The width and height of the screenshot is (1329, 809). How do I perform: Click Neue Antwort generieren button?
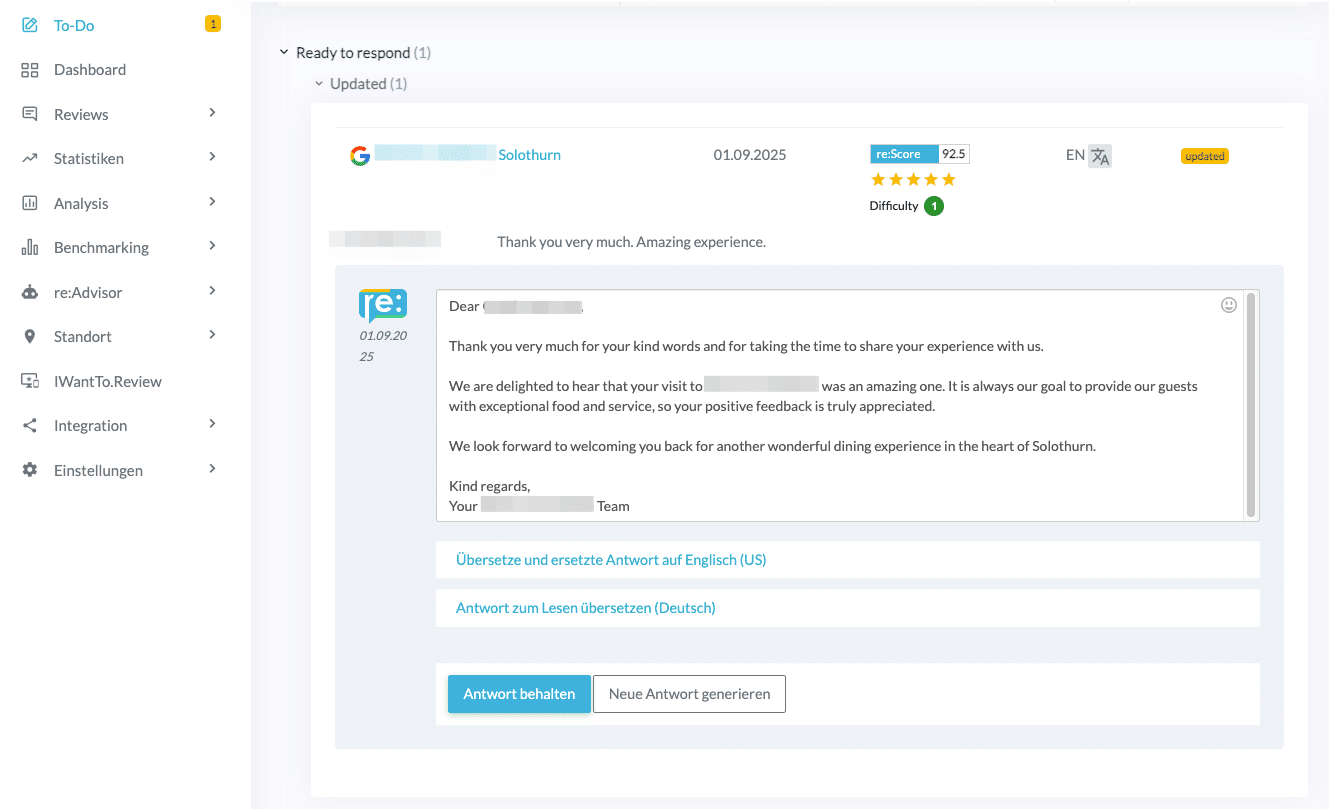(689, 694)
